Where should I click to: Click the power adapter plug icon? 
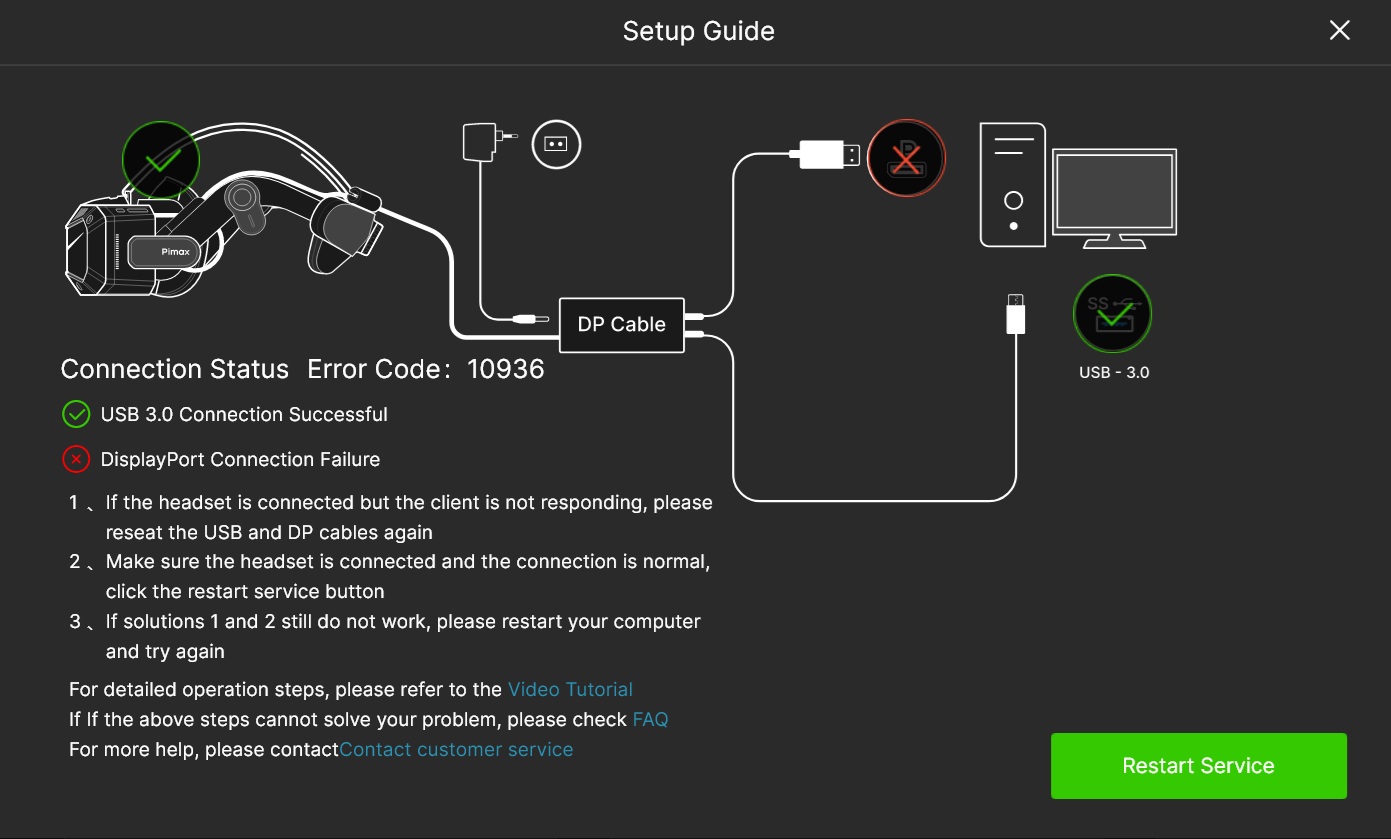click(x=484, y=141)
